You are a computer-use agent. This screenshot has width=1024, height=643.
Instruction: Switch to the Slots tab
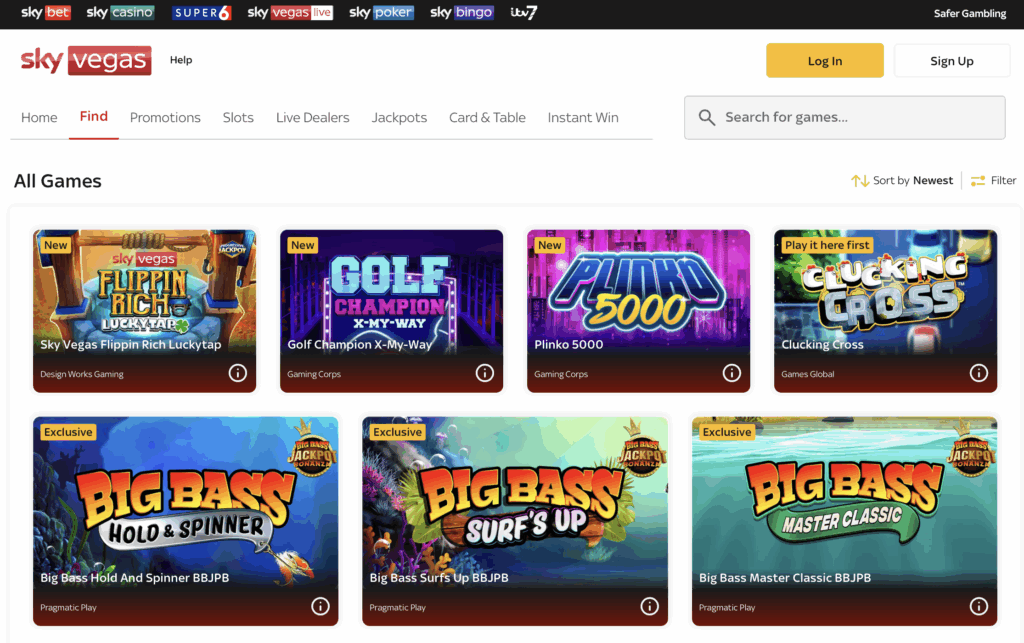(x=238, y=117)
